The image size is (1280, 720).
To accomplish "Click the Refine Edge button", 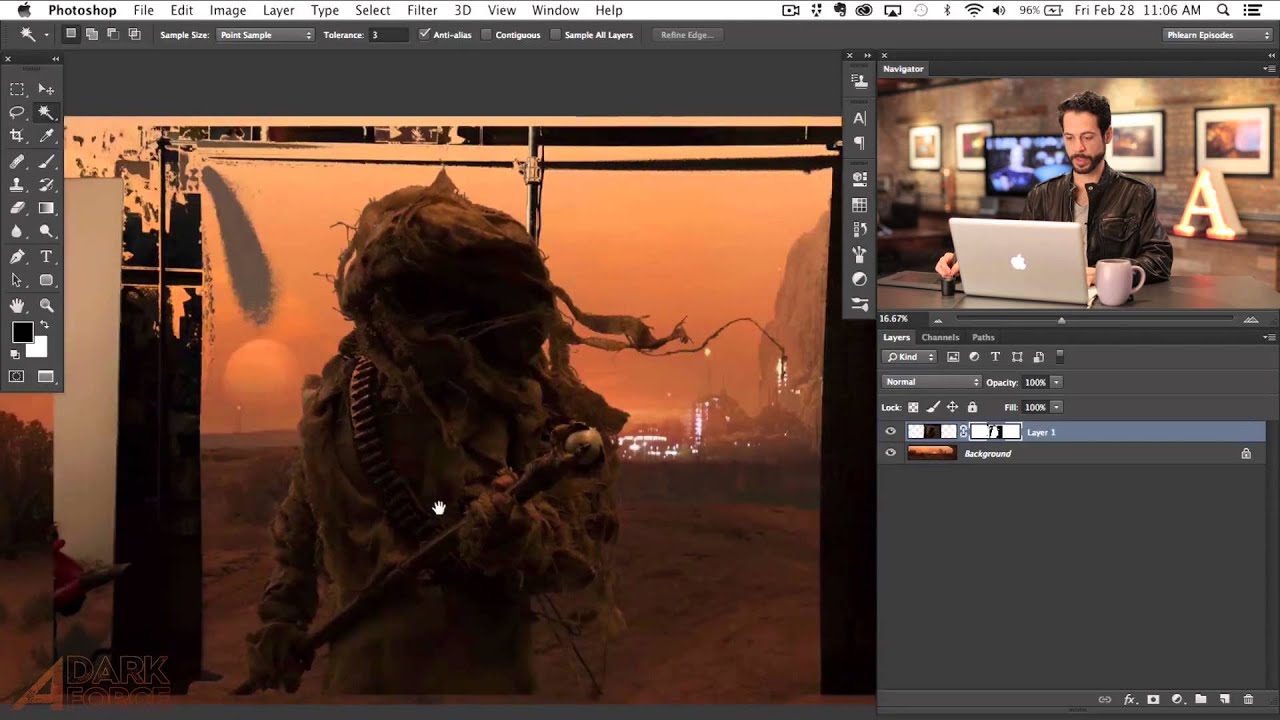I will click(x=687, y=35).
